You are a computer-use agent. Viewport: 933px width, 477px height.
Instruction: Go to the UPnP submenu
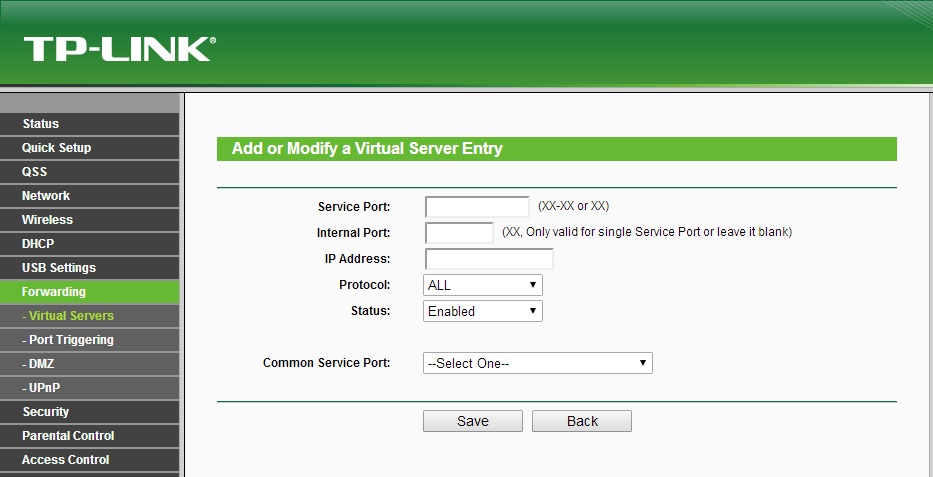[x=41, y=388]
